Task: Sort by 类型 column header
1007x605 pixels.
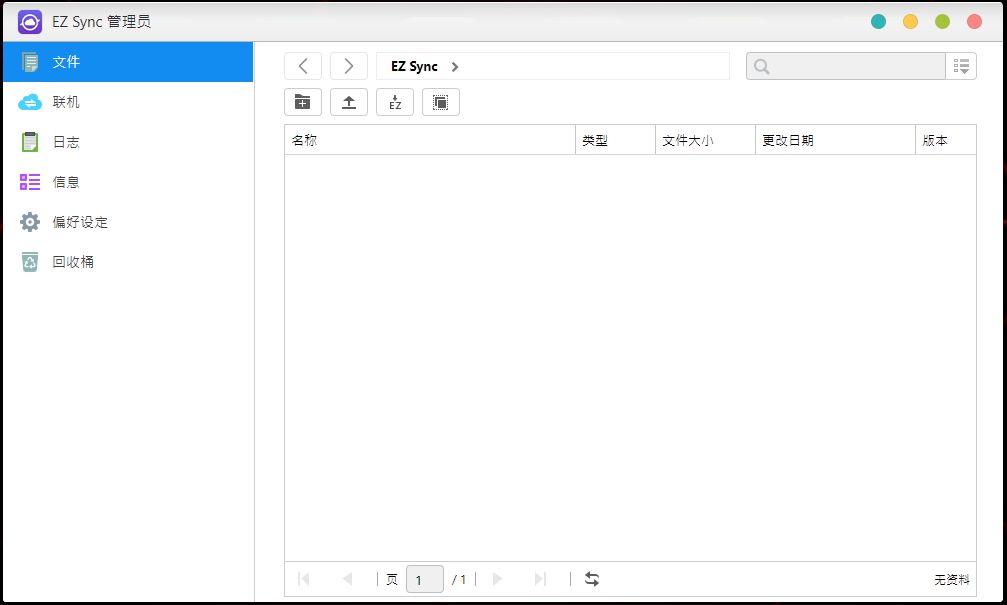Action: pyautogui.click(x=615, y=140)
